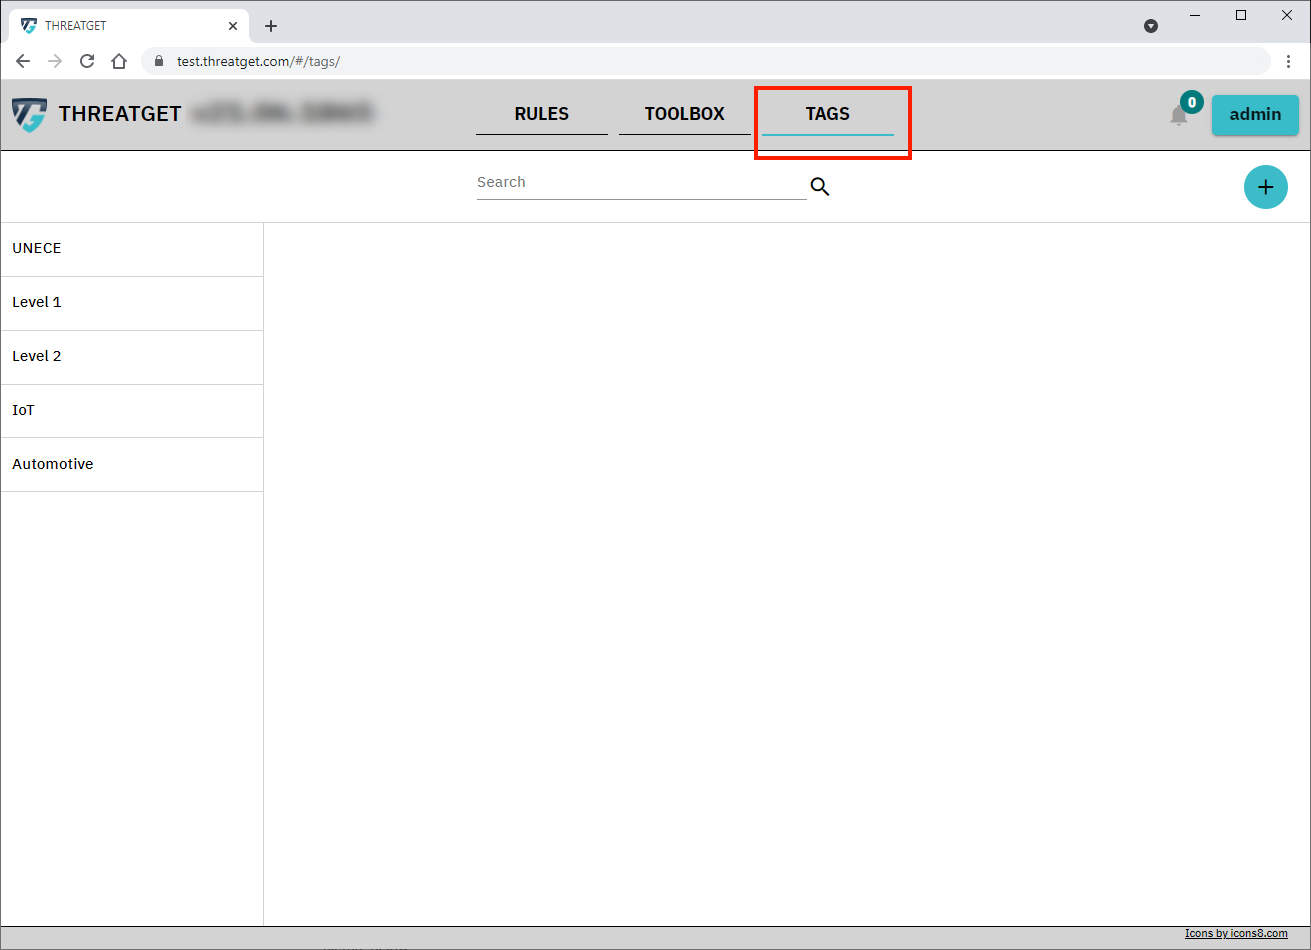
Task: Open the admin user menu
Action: point(1255,115)
